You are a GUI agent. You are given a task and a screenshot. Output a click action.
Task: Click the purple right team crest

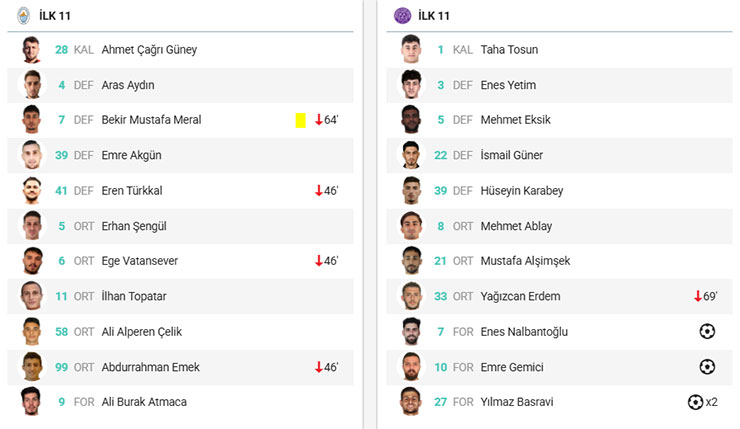point(402,15)
